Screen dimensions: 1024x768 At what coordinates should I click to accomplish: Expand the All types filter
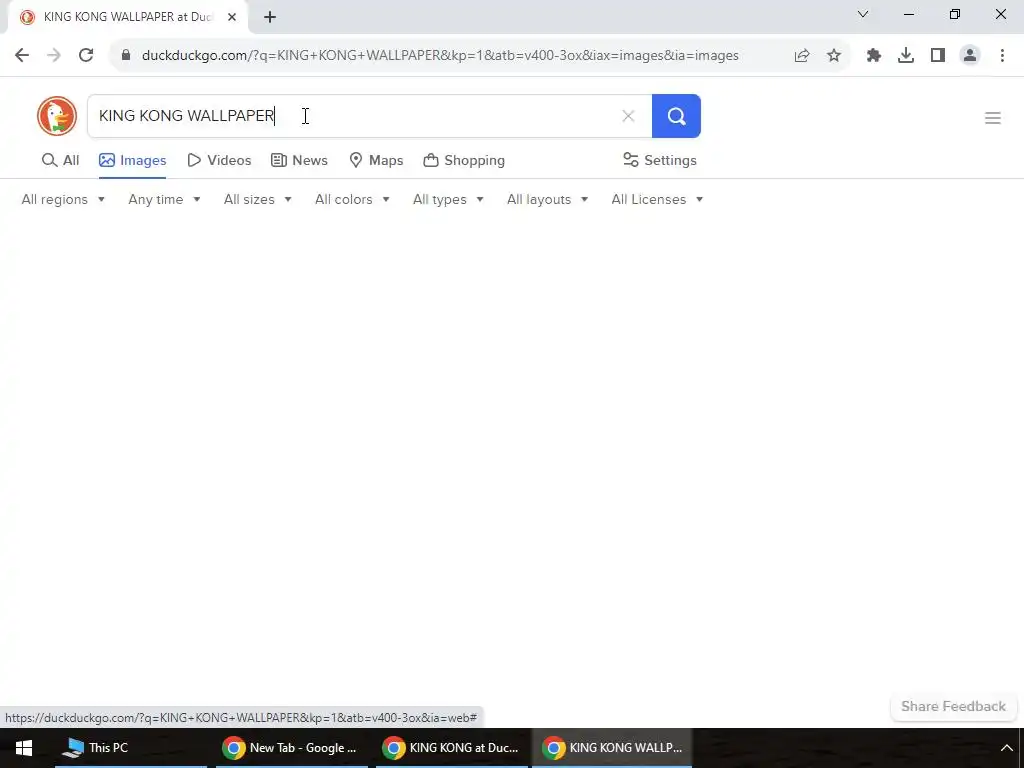point(448,199)
